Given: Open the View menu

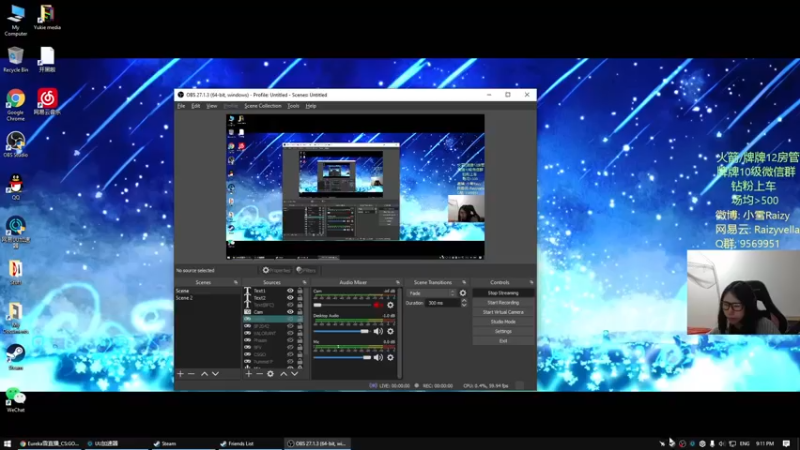Looking at the screenshot, I should pos(212,106).
